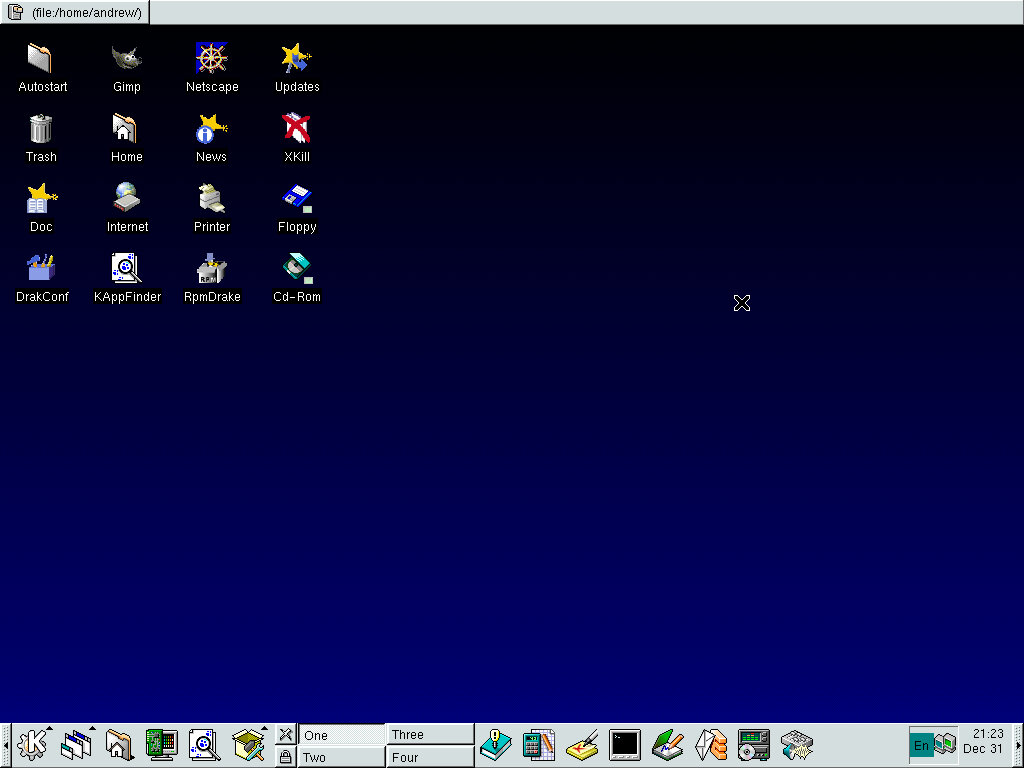Image resolution: width=1024 pixels, height=768 pixels.
Task: Switch to virtual desktop Two
Action: [x=341, y=757]
